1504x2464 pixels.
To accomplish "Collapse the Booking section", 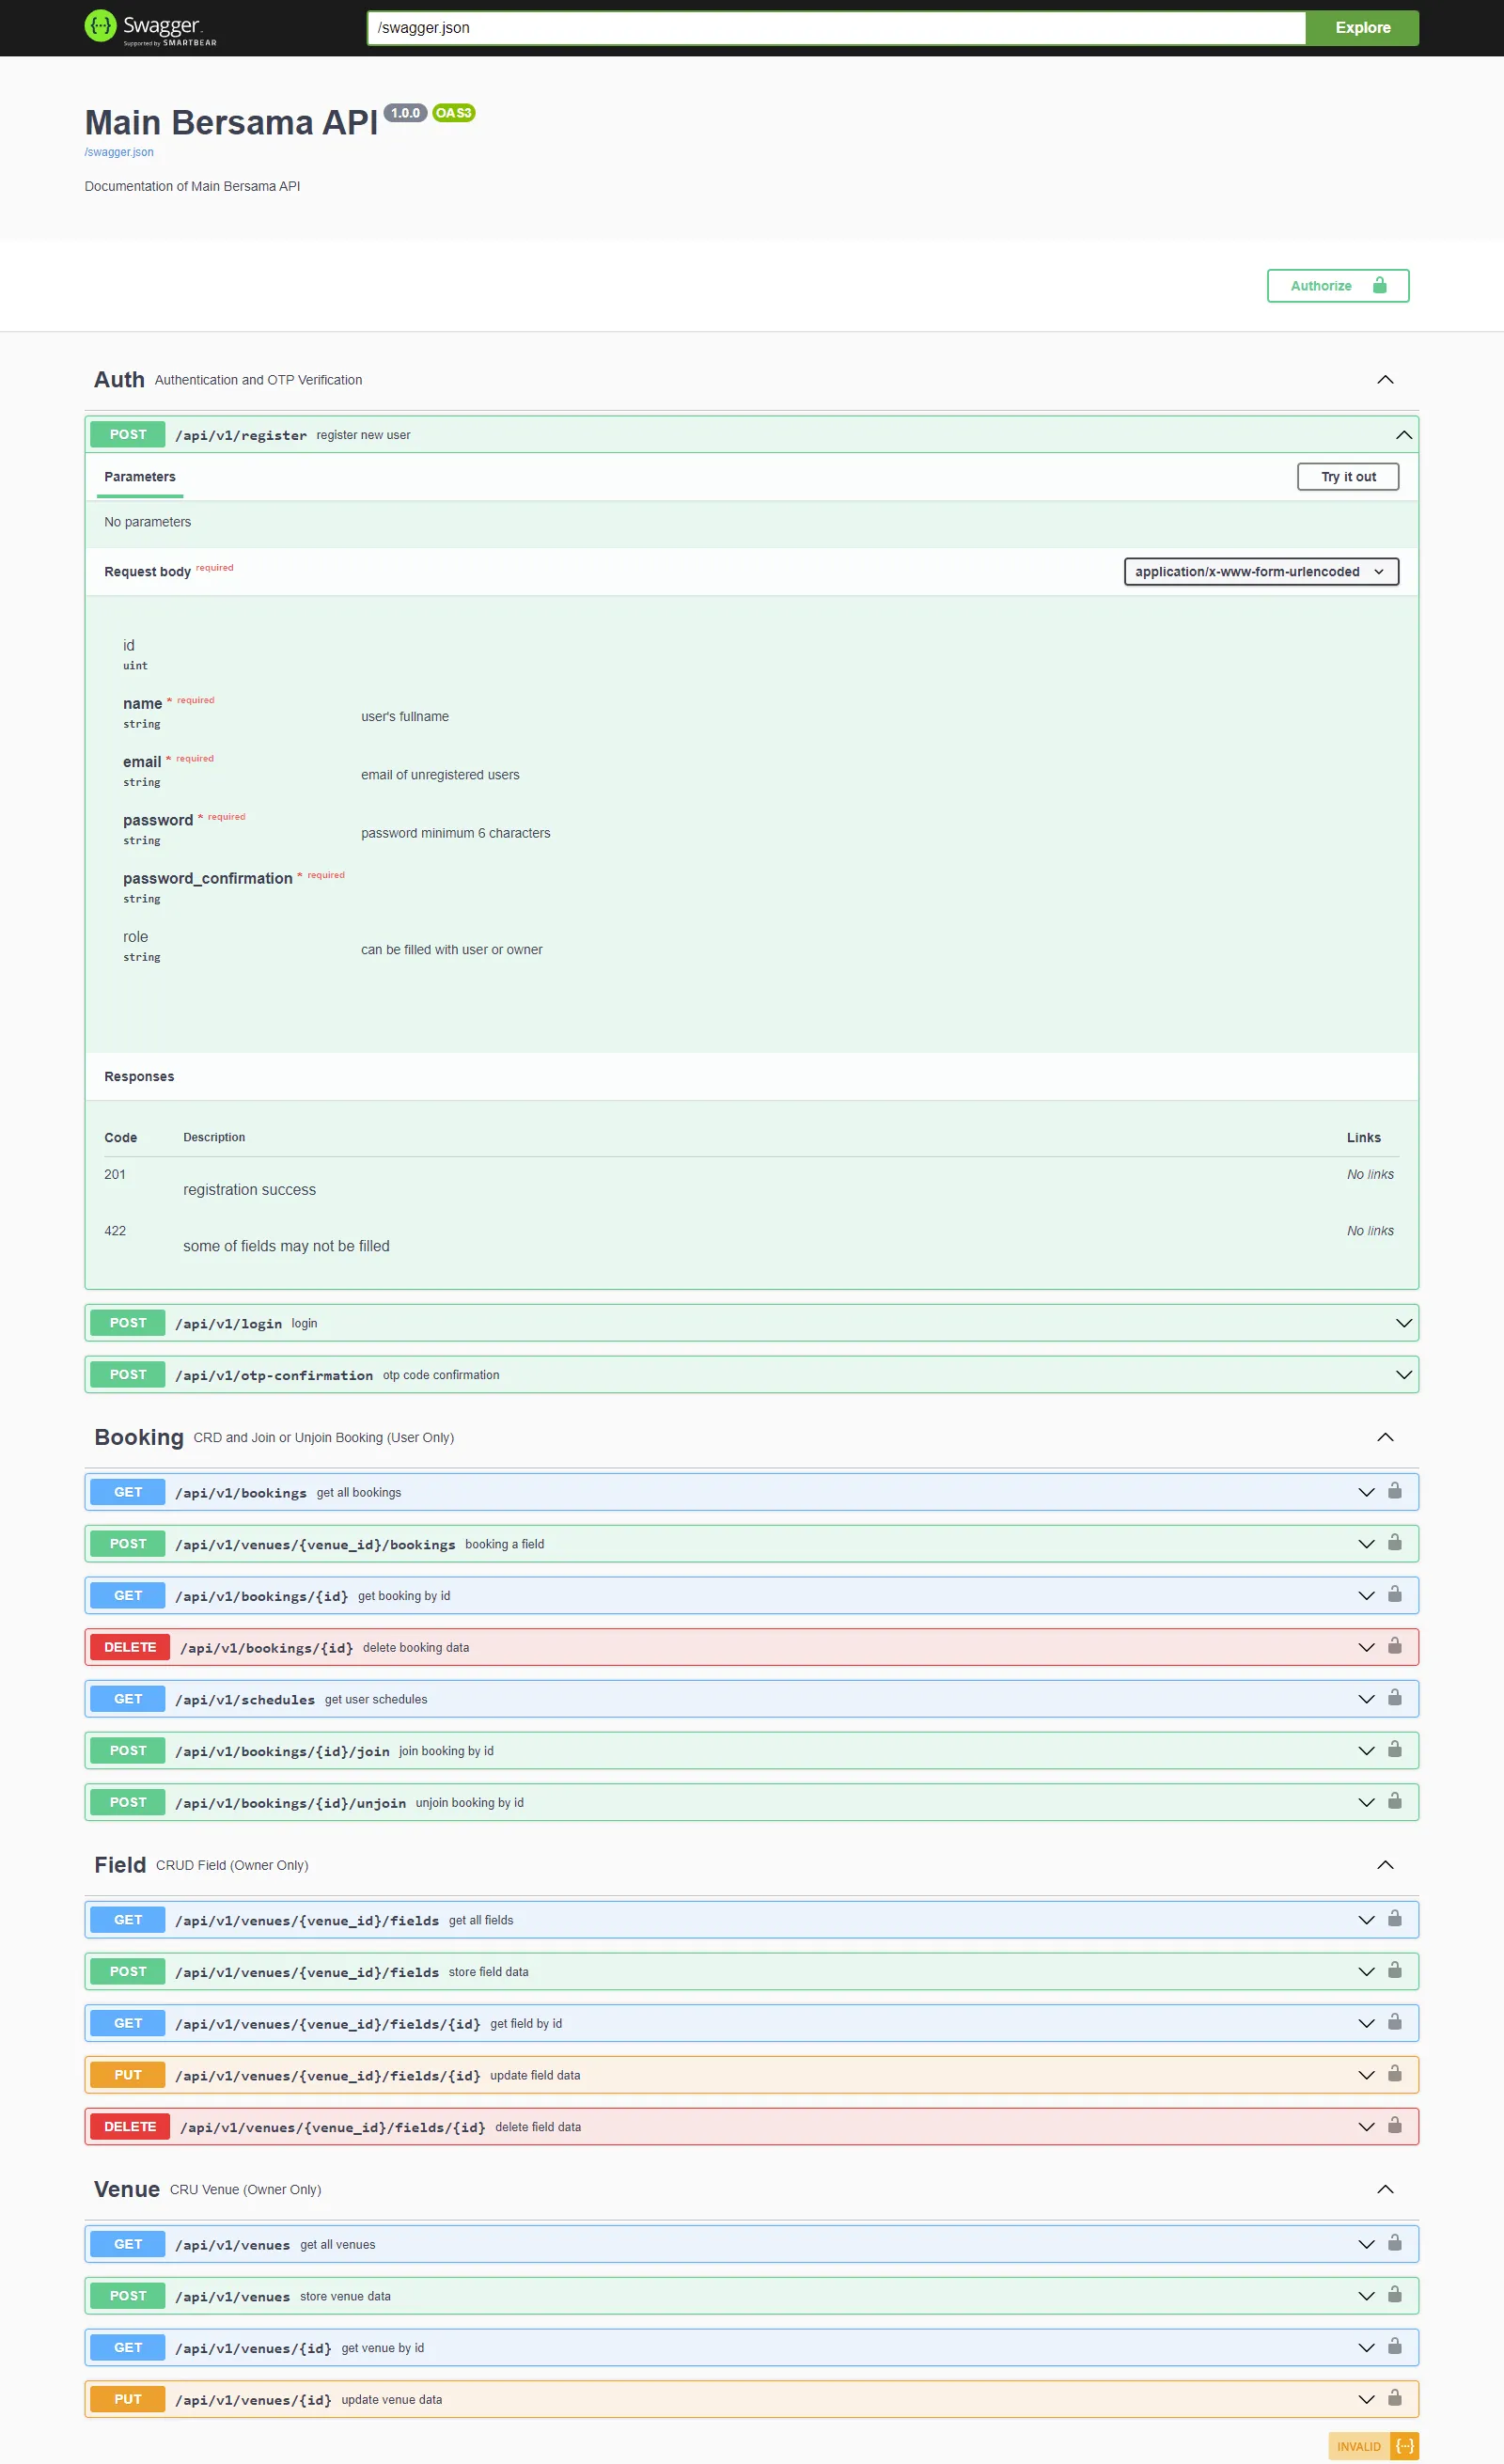I will (x=1385, y=1437).
